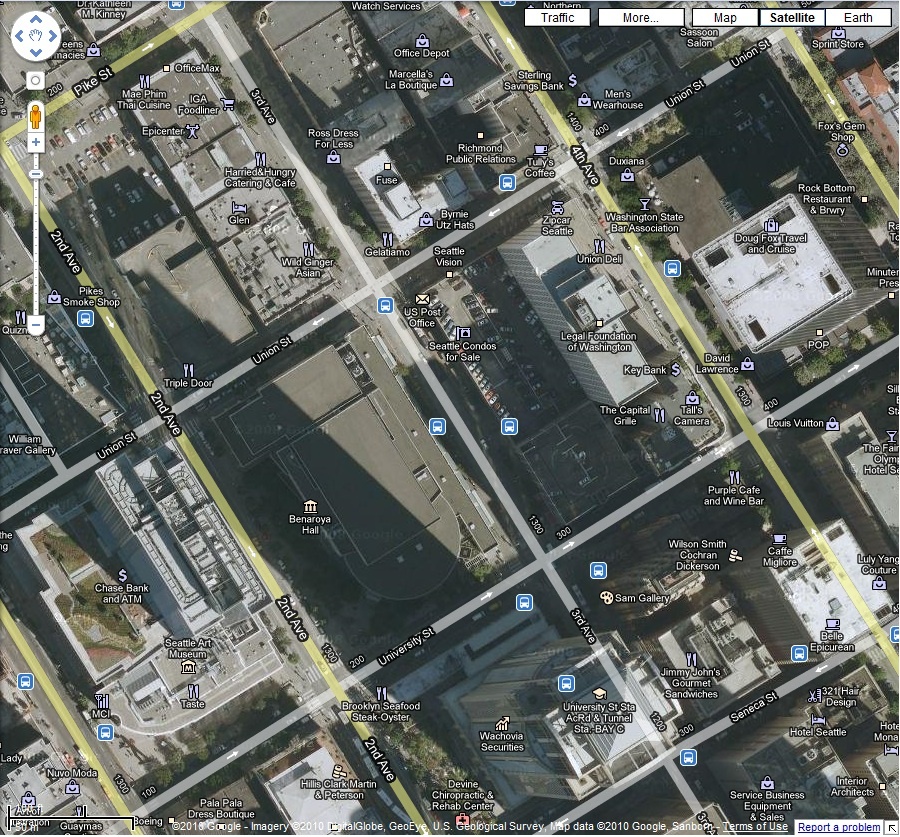Screen dimensions: 900x837
Task: Switch to Map view
Action: (x=726, y=18)
